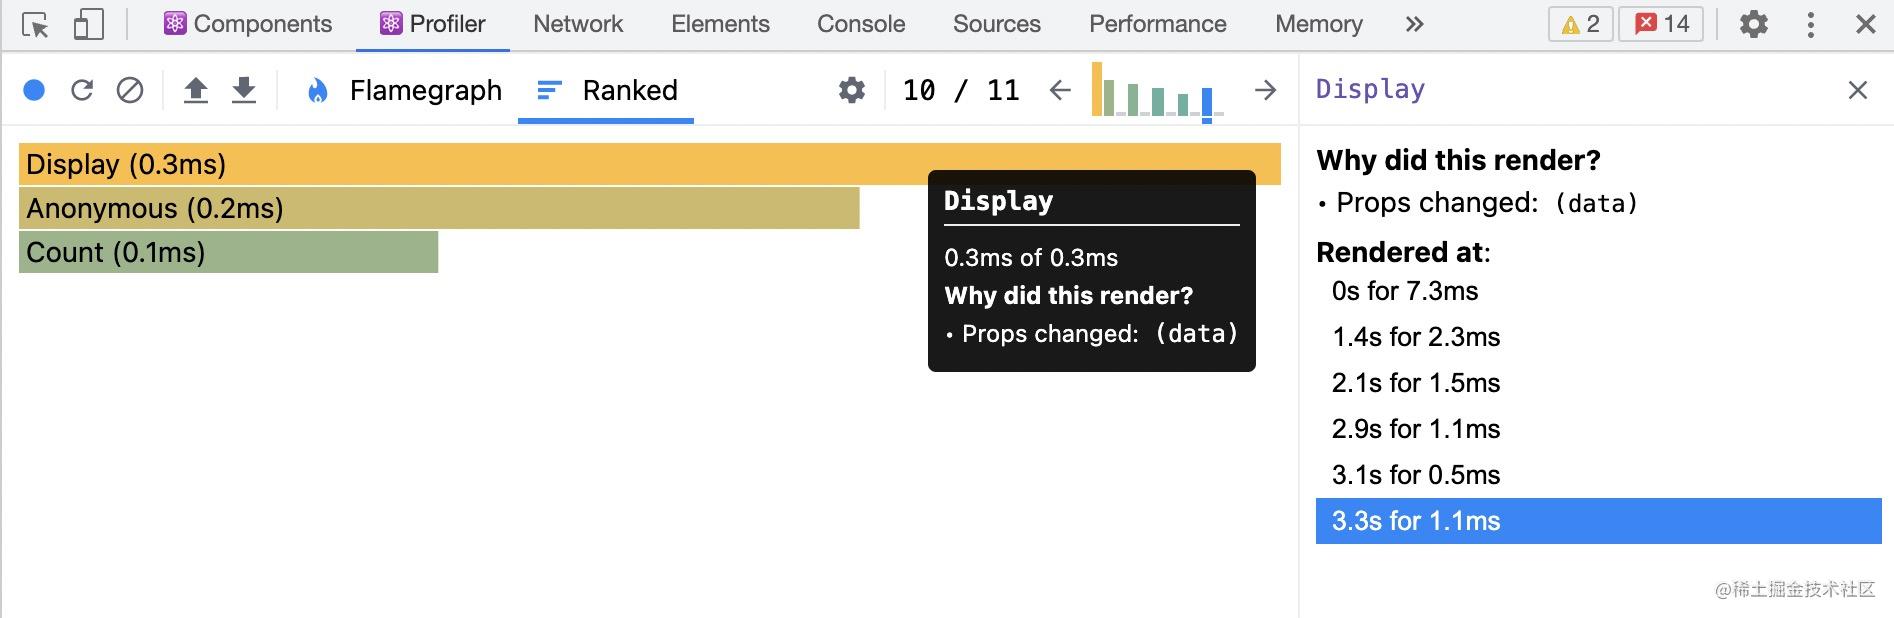Open DevTools three-dot customize menu
1894x618 pixels.
point(1811,24)
